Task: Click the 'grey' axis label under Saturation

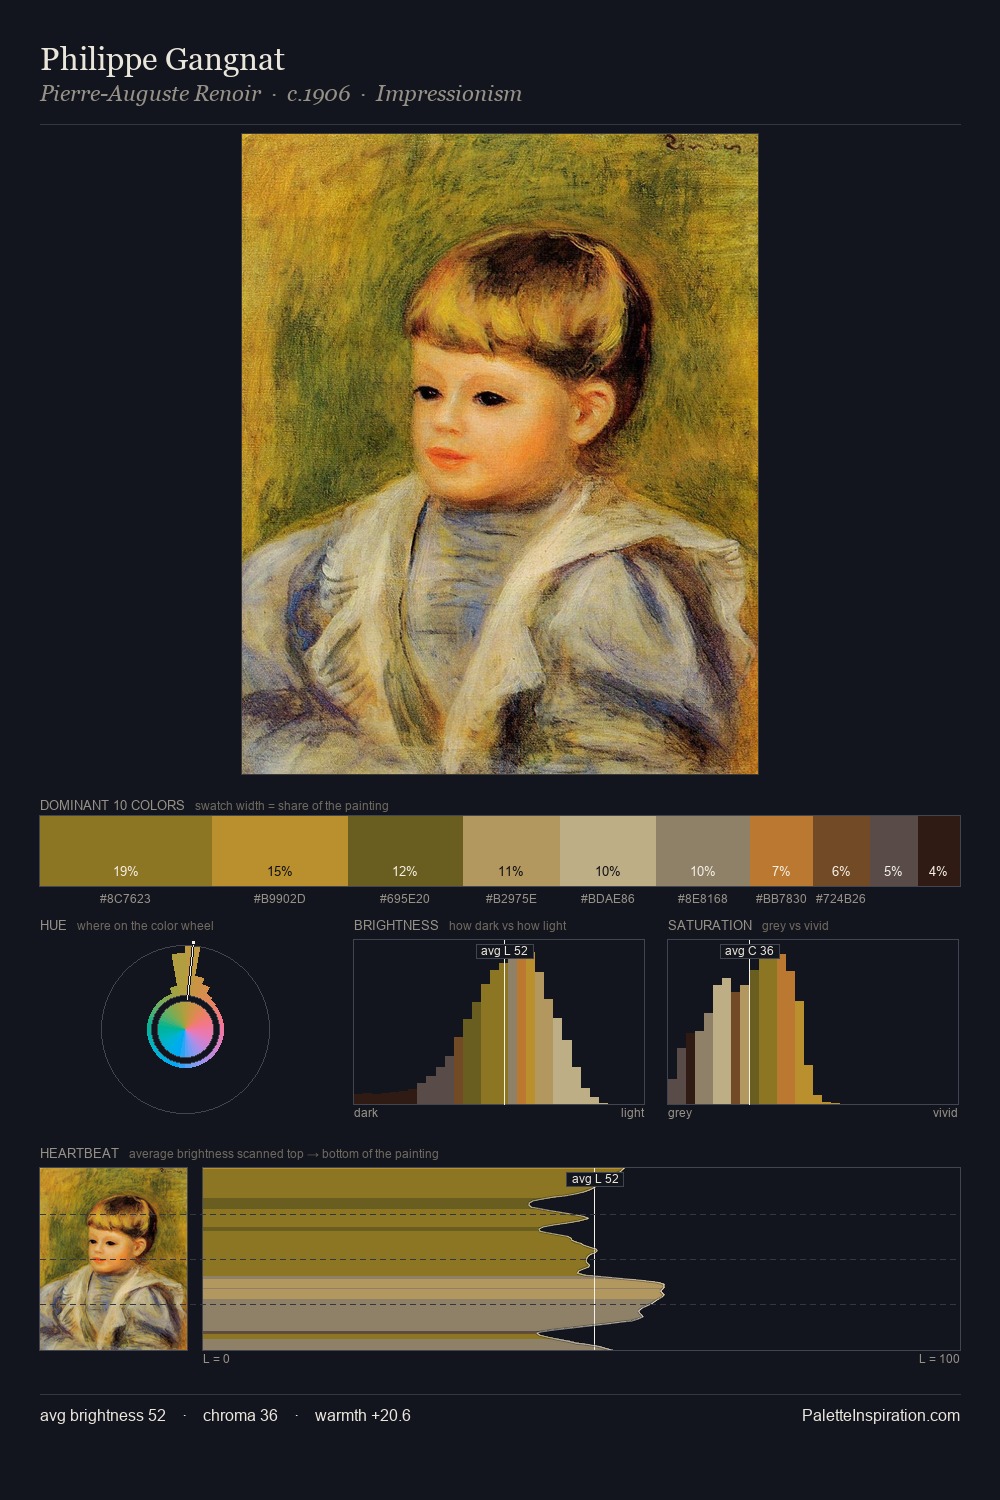Action: (x=680, y=1112)
